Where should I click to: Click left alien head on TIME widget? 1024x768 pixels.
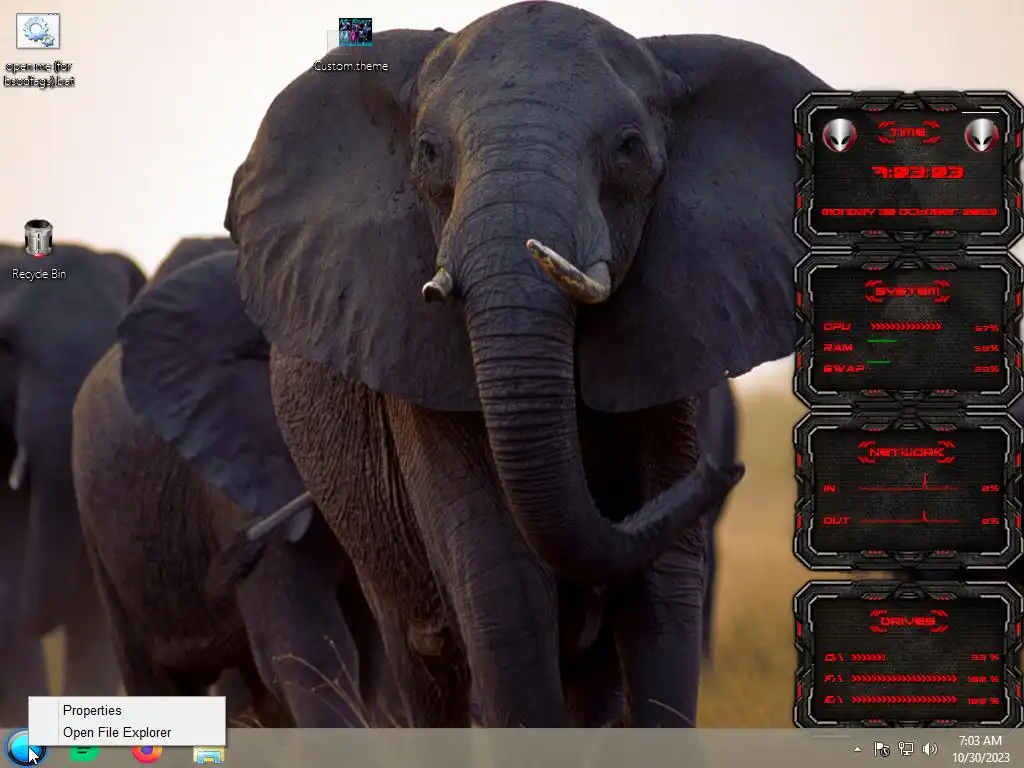point(839,135)
